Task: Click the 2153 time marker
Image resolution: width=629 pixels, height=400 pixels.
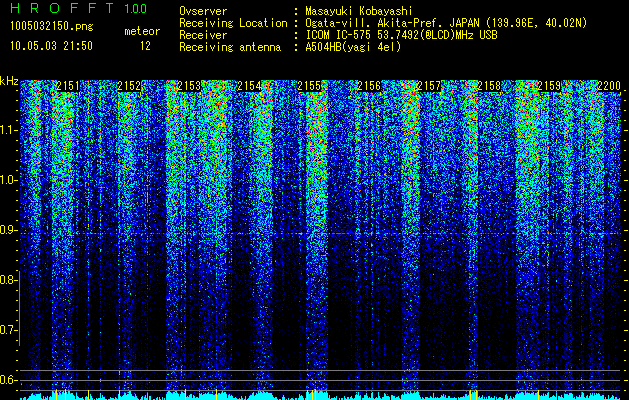Action: 189,86
